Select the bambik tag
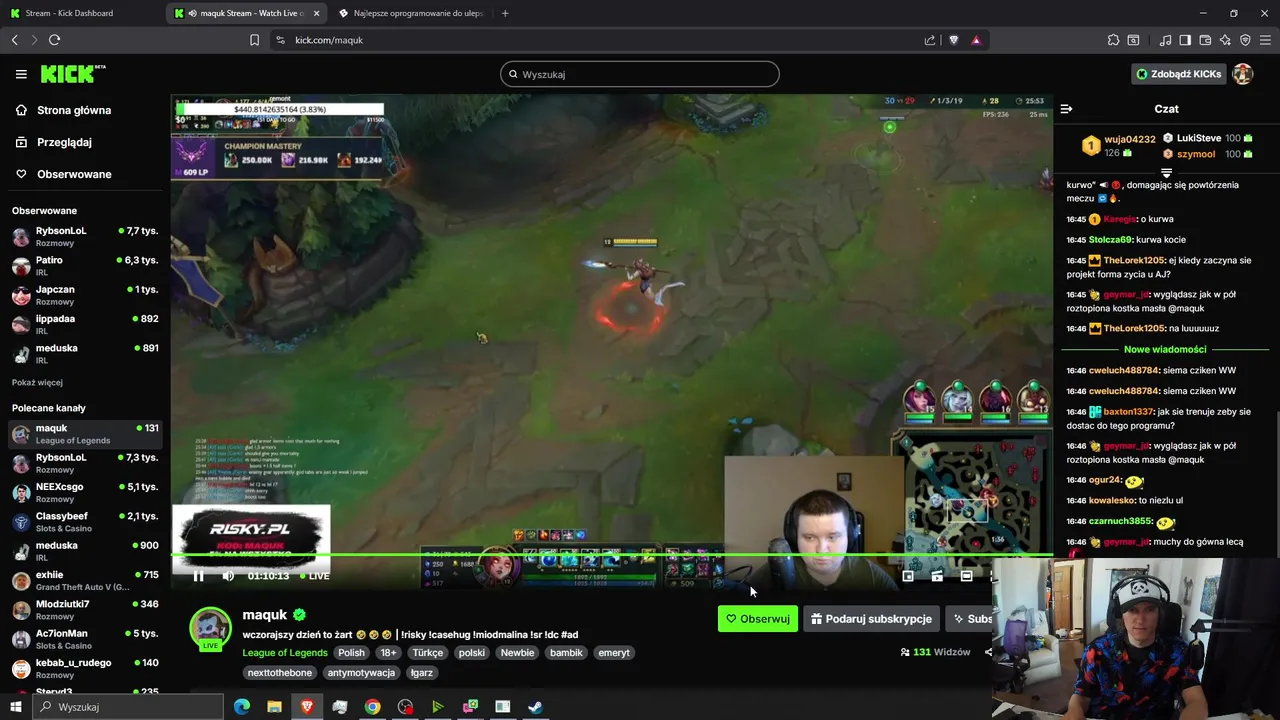 (566, 653)
